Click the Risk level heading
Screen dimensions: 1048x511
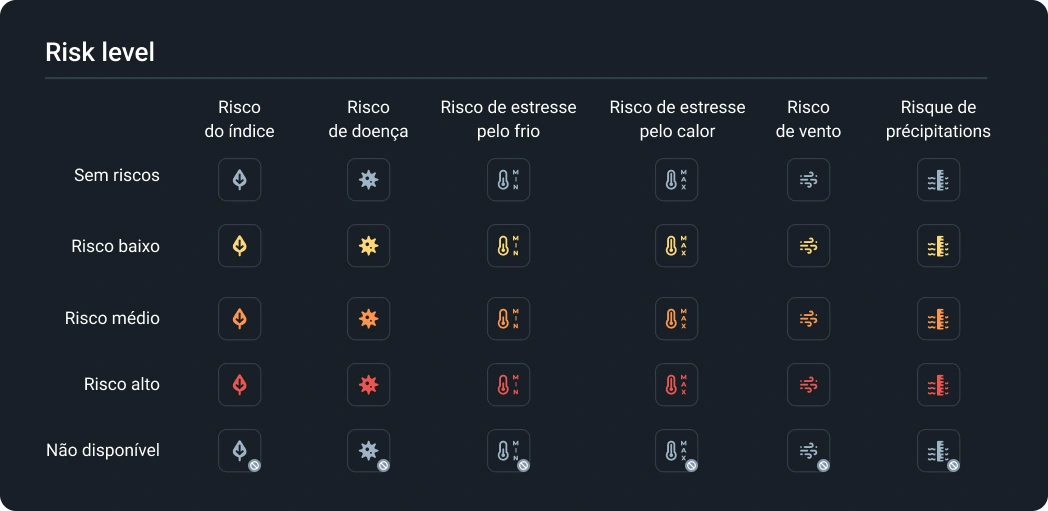(x=100, y=52)
